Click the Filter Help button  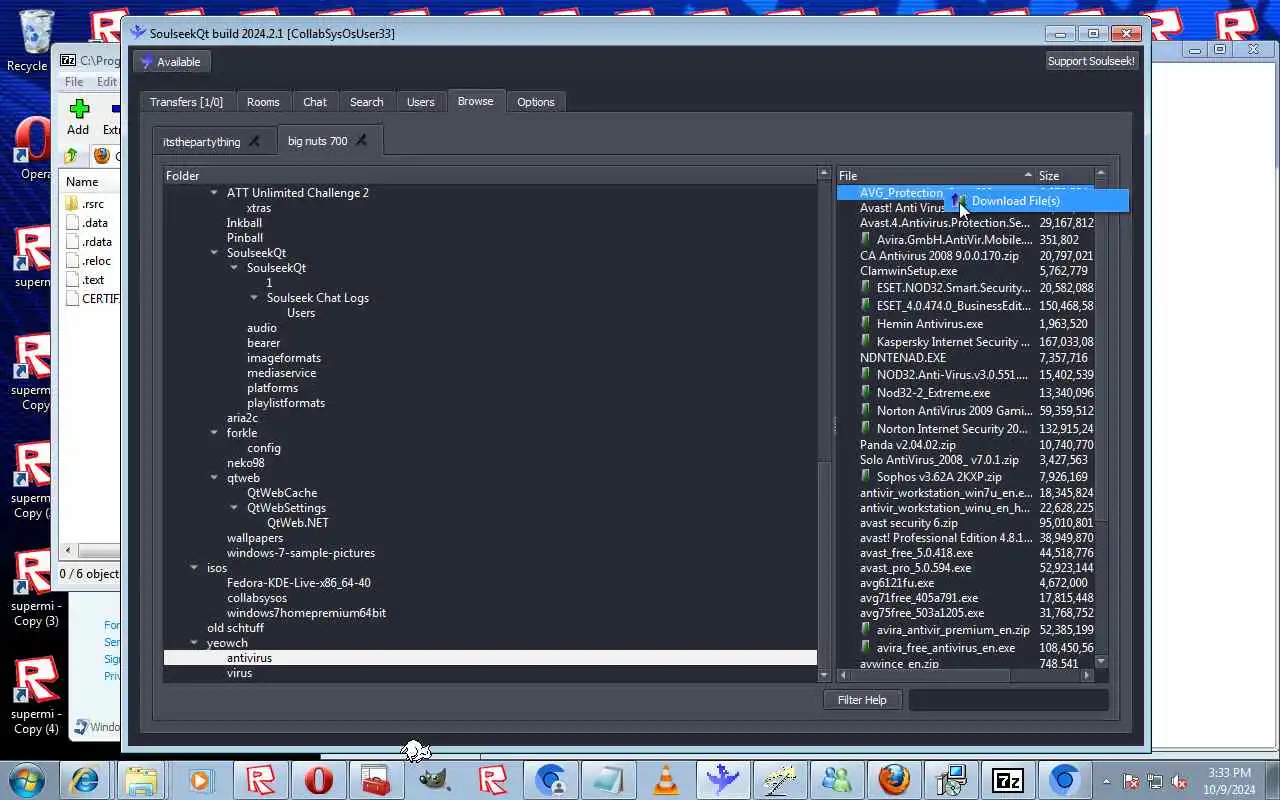pos(862,700)
